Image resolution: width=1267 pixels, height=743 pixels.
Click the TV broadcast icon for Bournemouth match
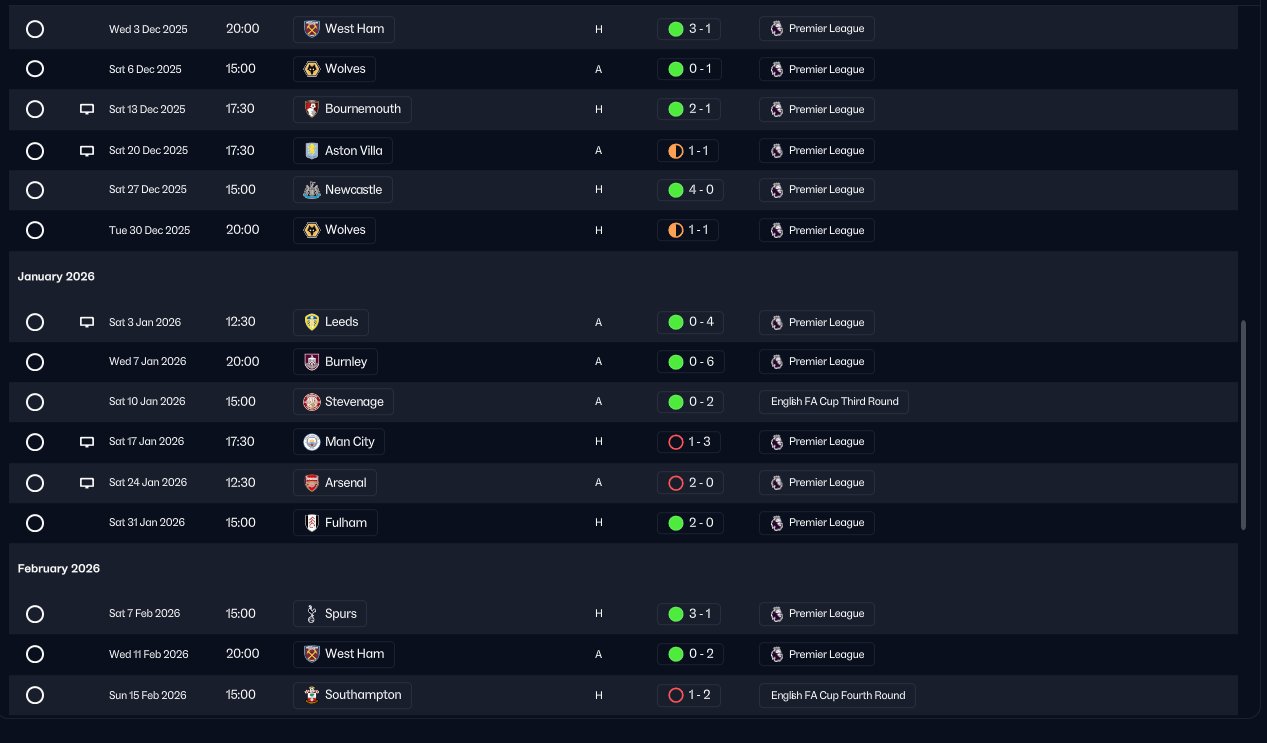87,109
